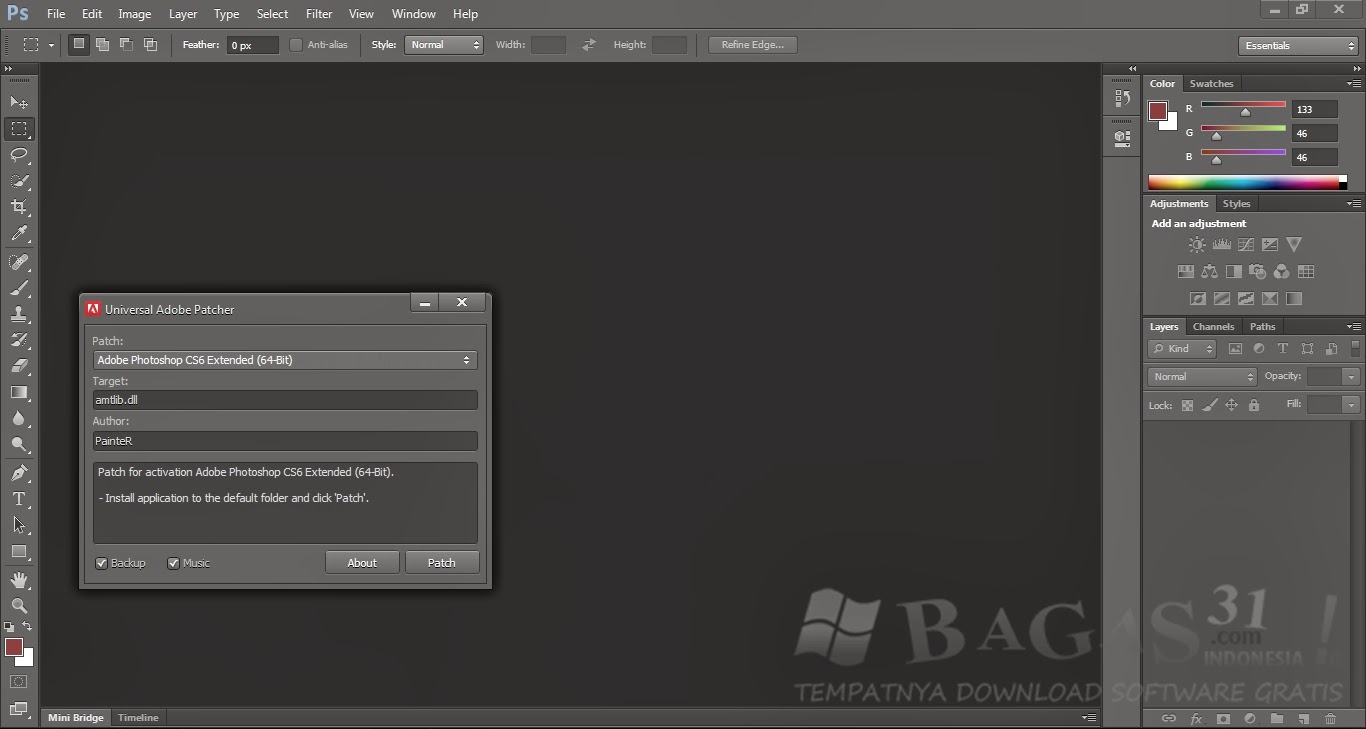Select the Path Selection tool

pos(19,525)
